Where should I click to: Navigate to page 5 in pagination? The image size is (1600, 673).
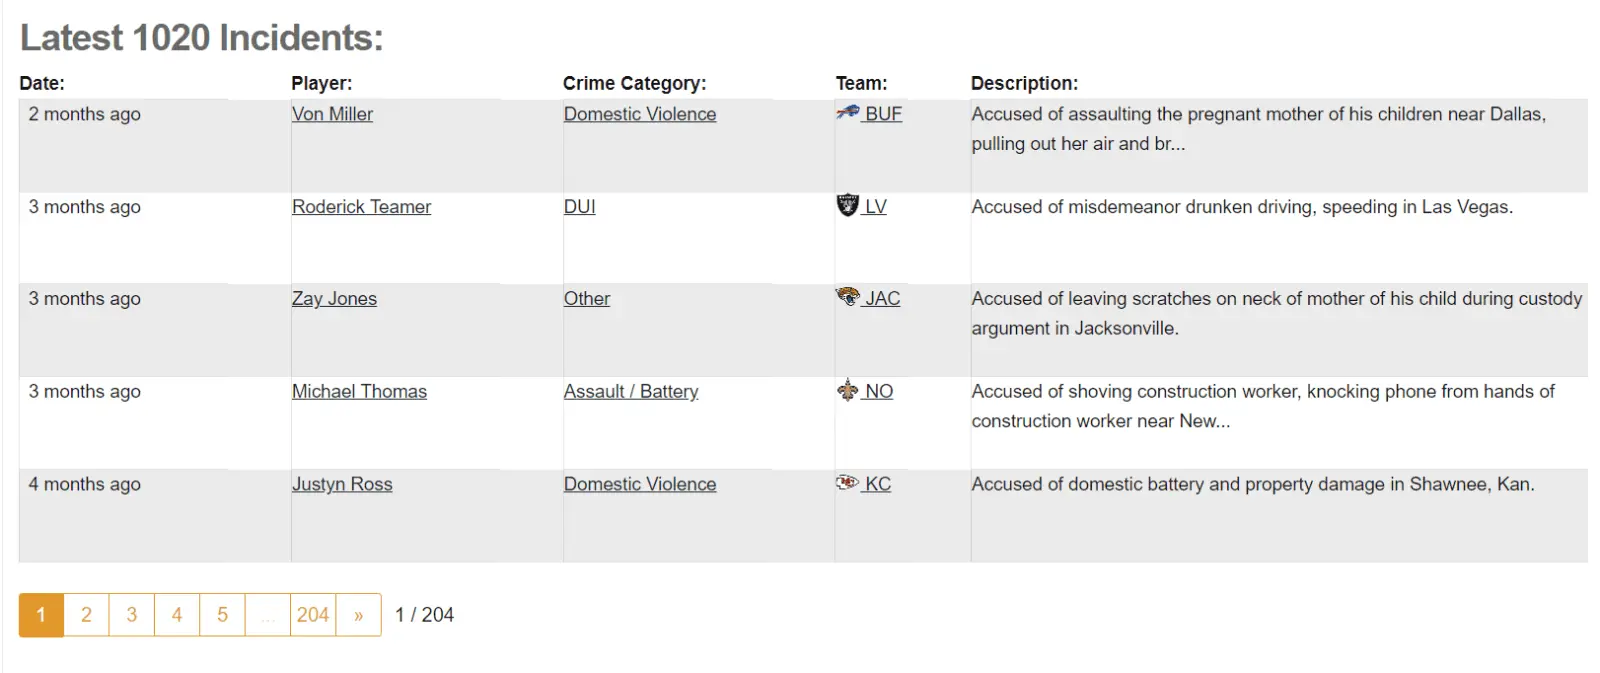(222, 615)
